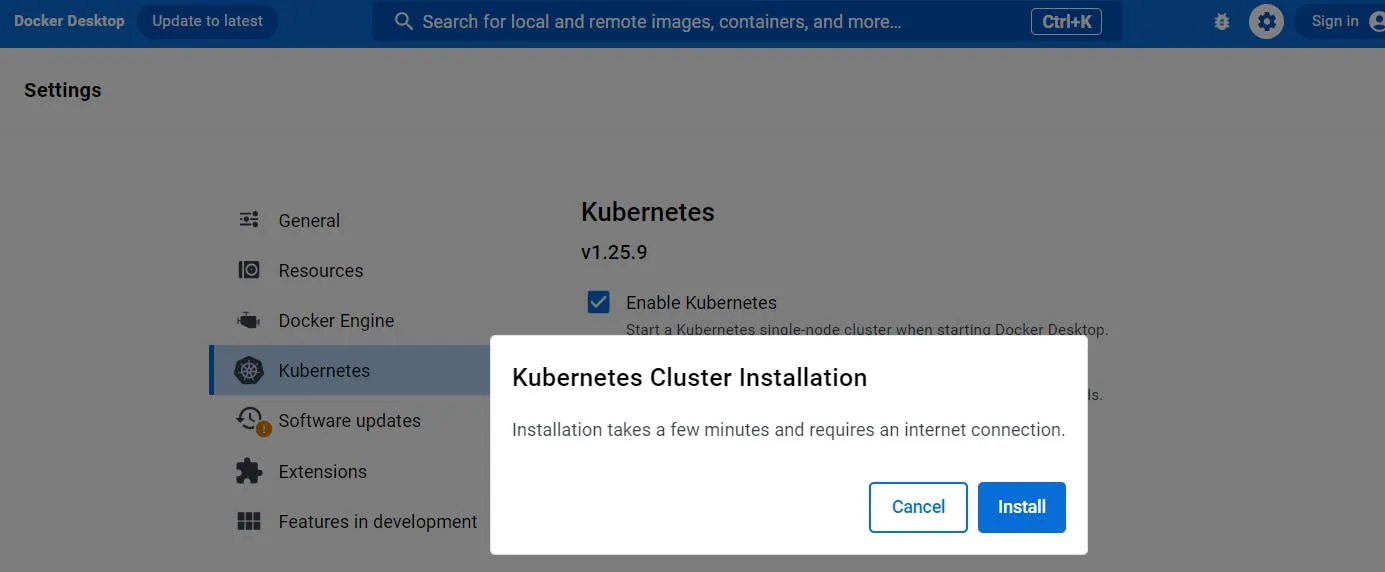Click the Enable Kubernetes label text

(x=701, y=302)
